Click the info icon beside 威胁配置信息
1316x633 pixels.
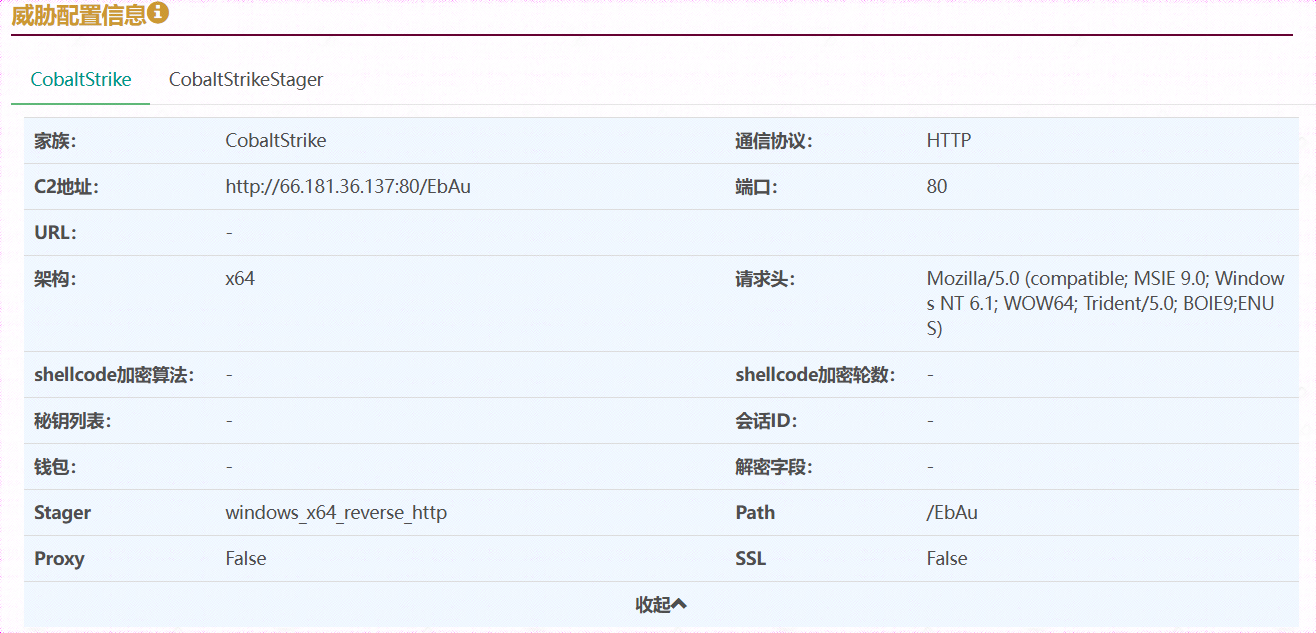(158, 13)
